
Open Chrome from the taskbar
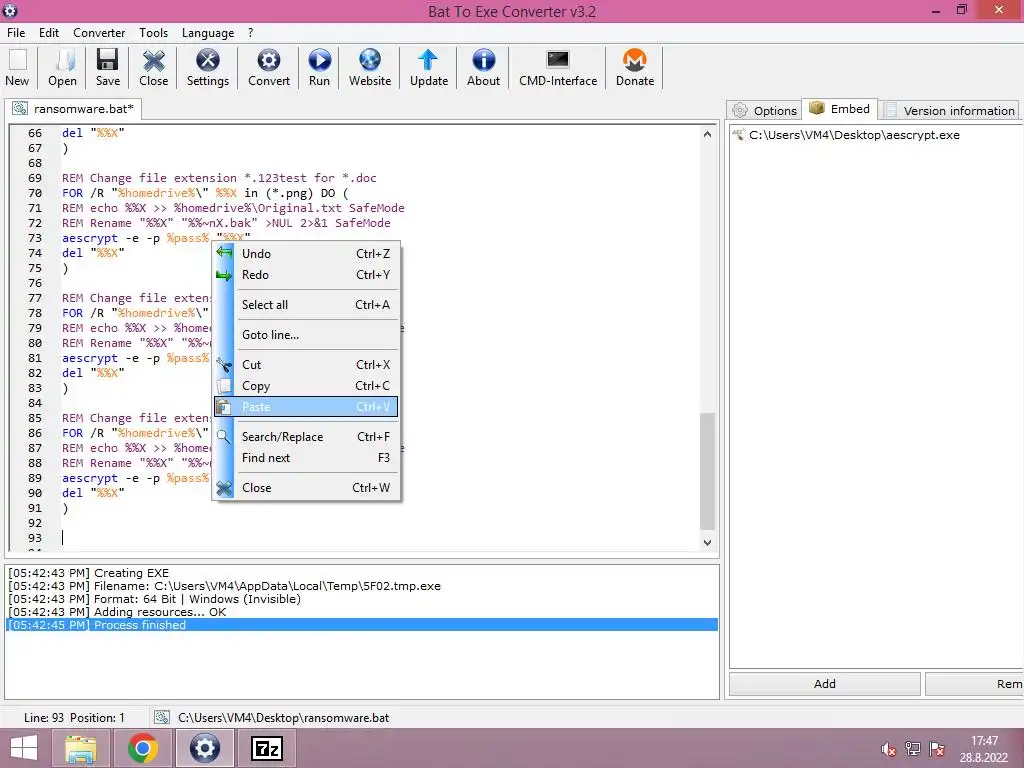click(x=143, y=748)
